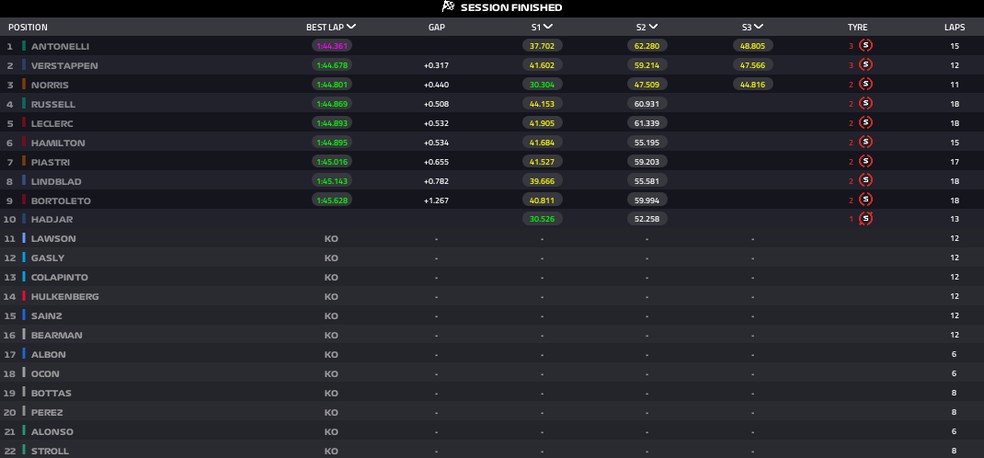984x458 pixels.
Task: Click Verstappen's soft tyre icon
Action: pos(866,65)
